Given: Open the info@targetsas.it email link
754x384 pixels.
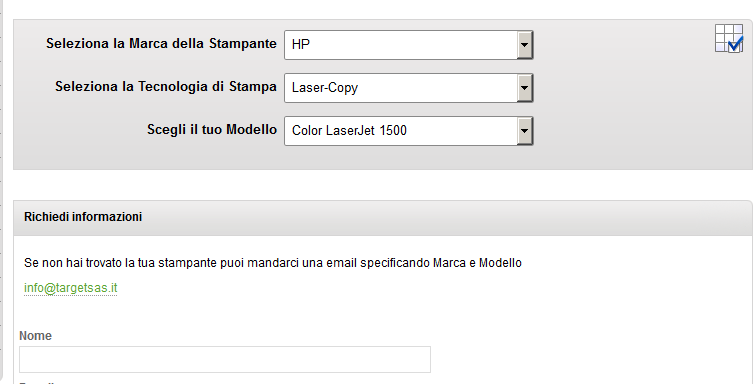Looking at the screenshot, I should point(71,288).
